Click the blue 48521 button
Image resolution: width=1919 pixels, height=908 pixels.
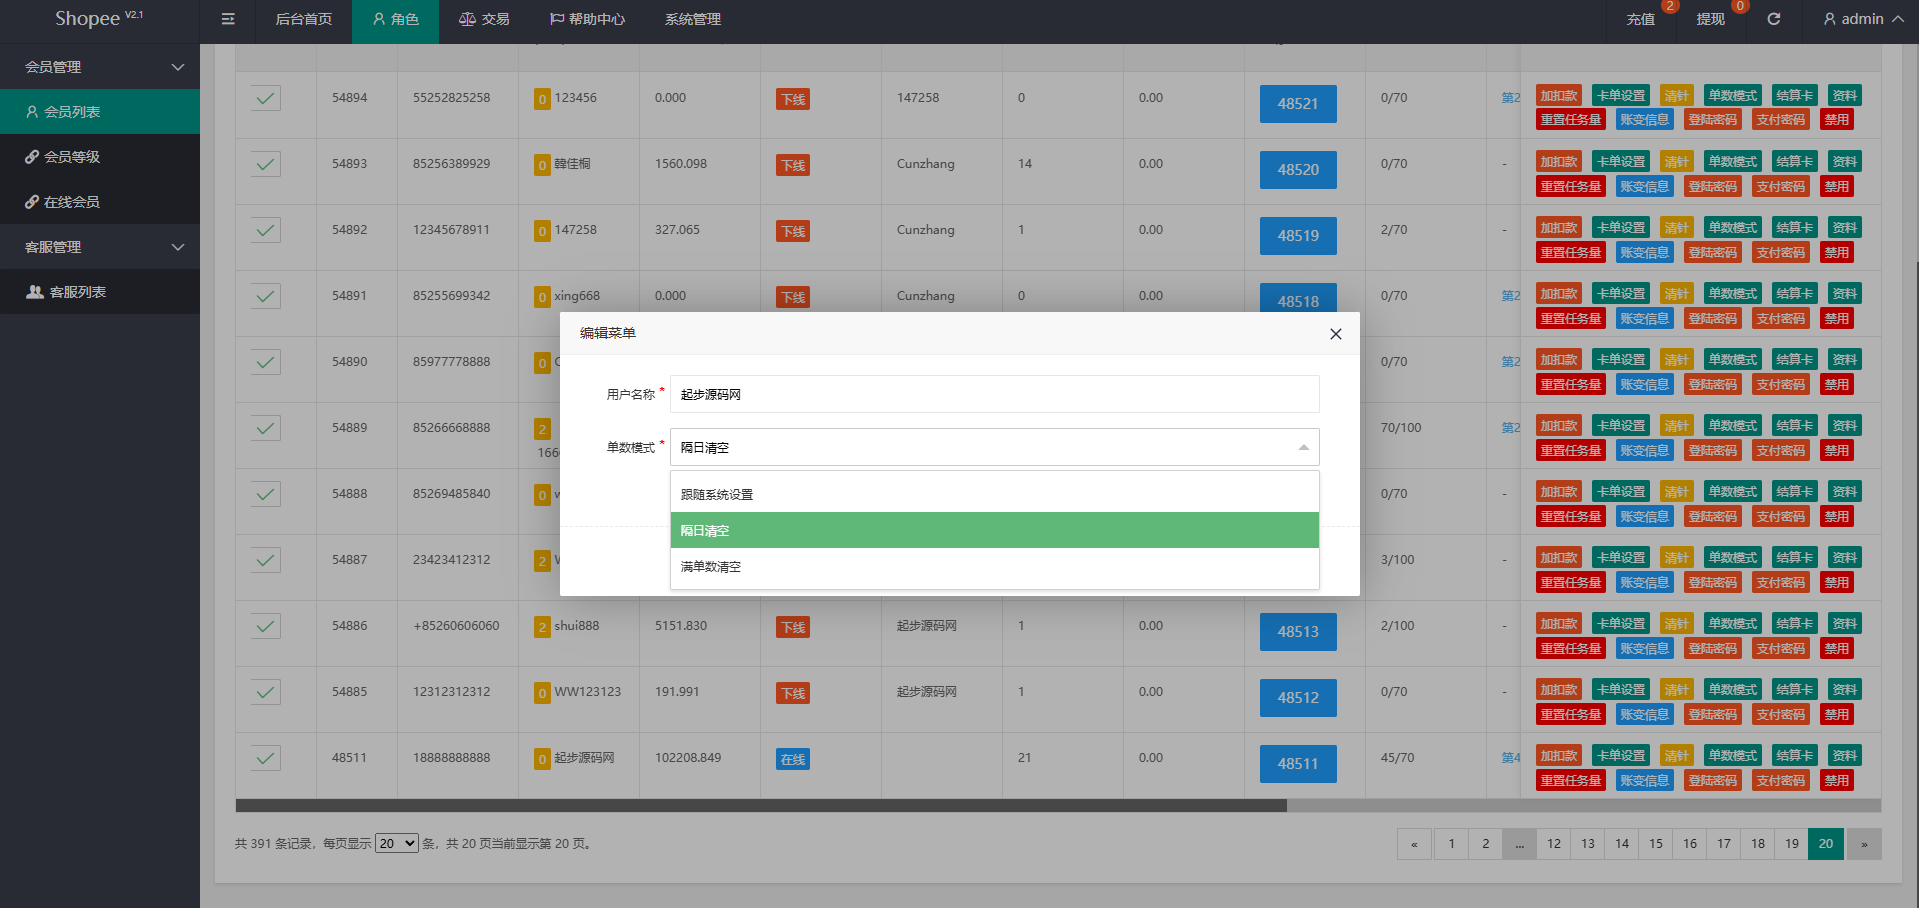tap(1298, 104)
